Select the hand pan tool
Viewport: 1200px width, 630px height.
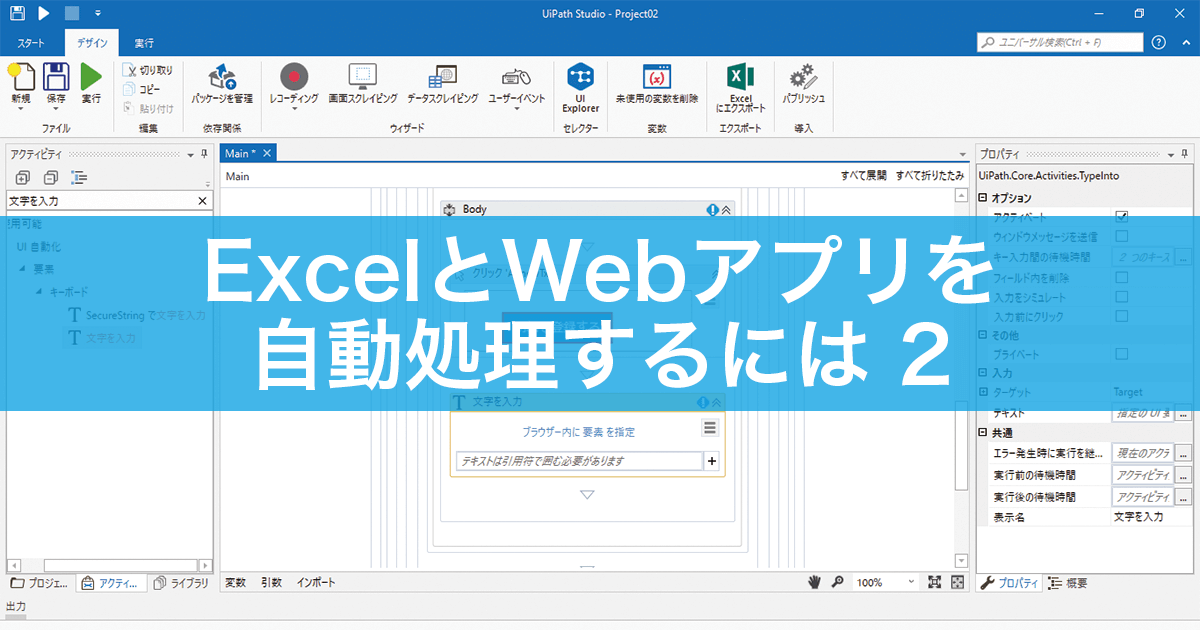[x=815, y=582]
